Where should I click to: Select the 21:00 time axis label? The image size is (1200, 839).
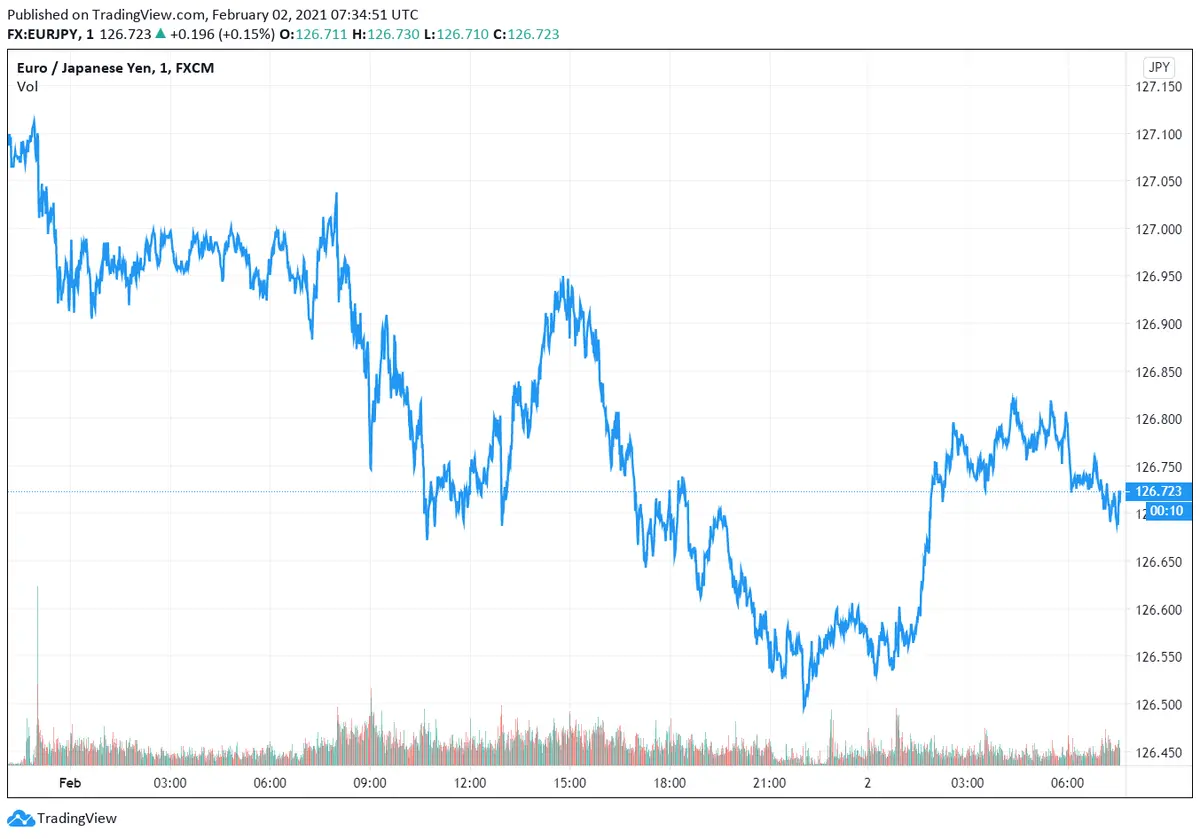769,783
